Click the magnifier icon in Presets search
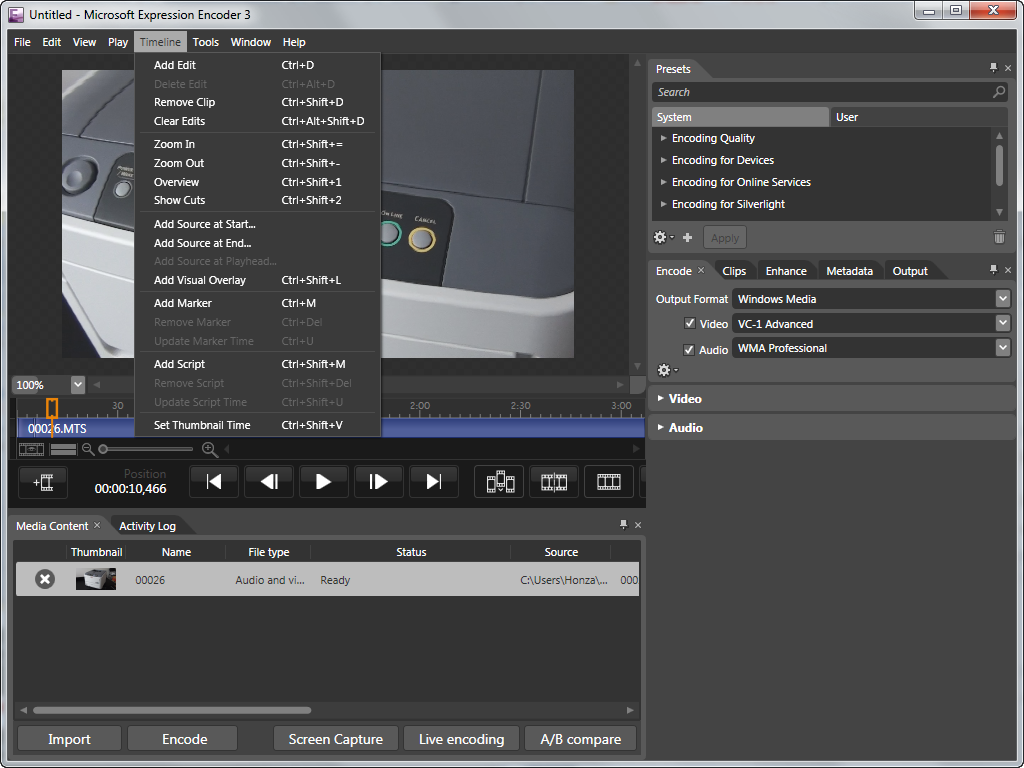 click(x=999, y=92)
